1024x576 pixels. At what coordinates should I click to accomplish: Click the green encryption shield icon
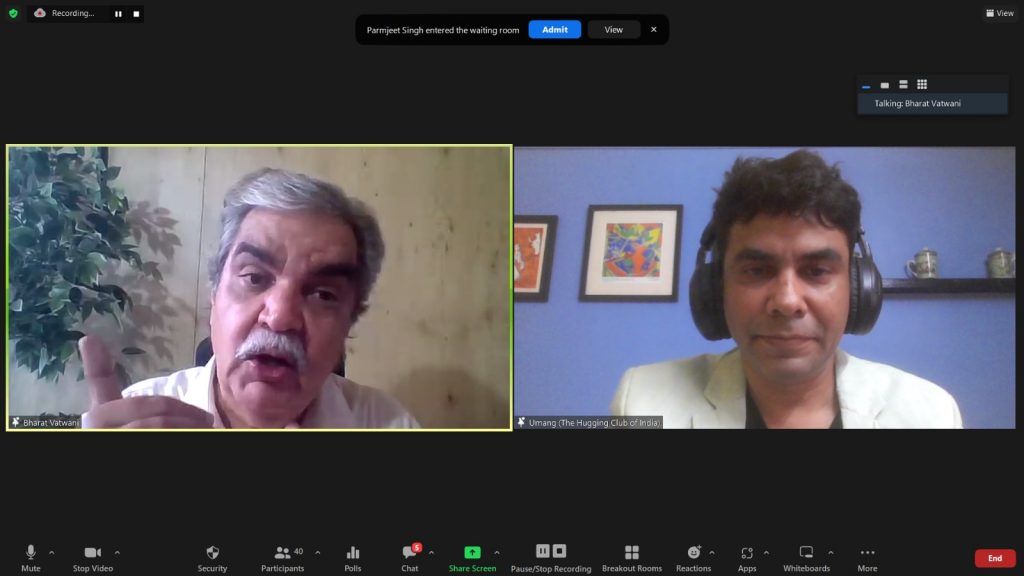(x=13, y=13)
